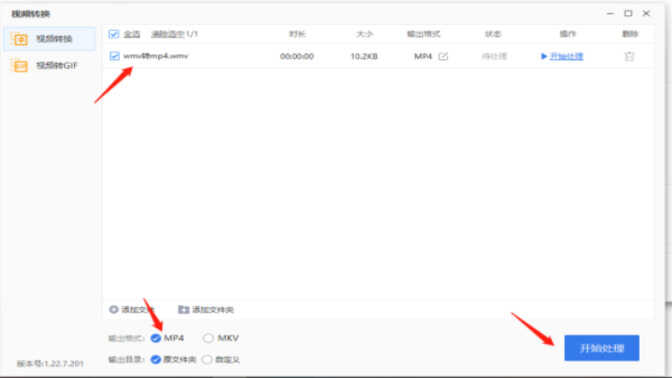Click the 添加文件 add file button

[131, 309]
